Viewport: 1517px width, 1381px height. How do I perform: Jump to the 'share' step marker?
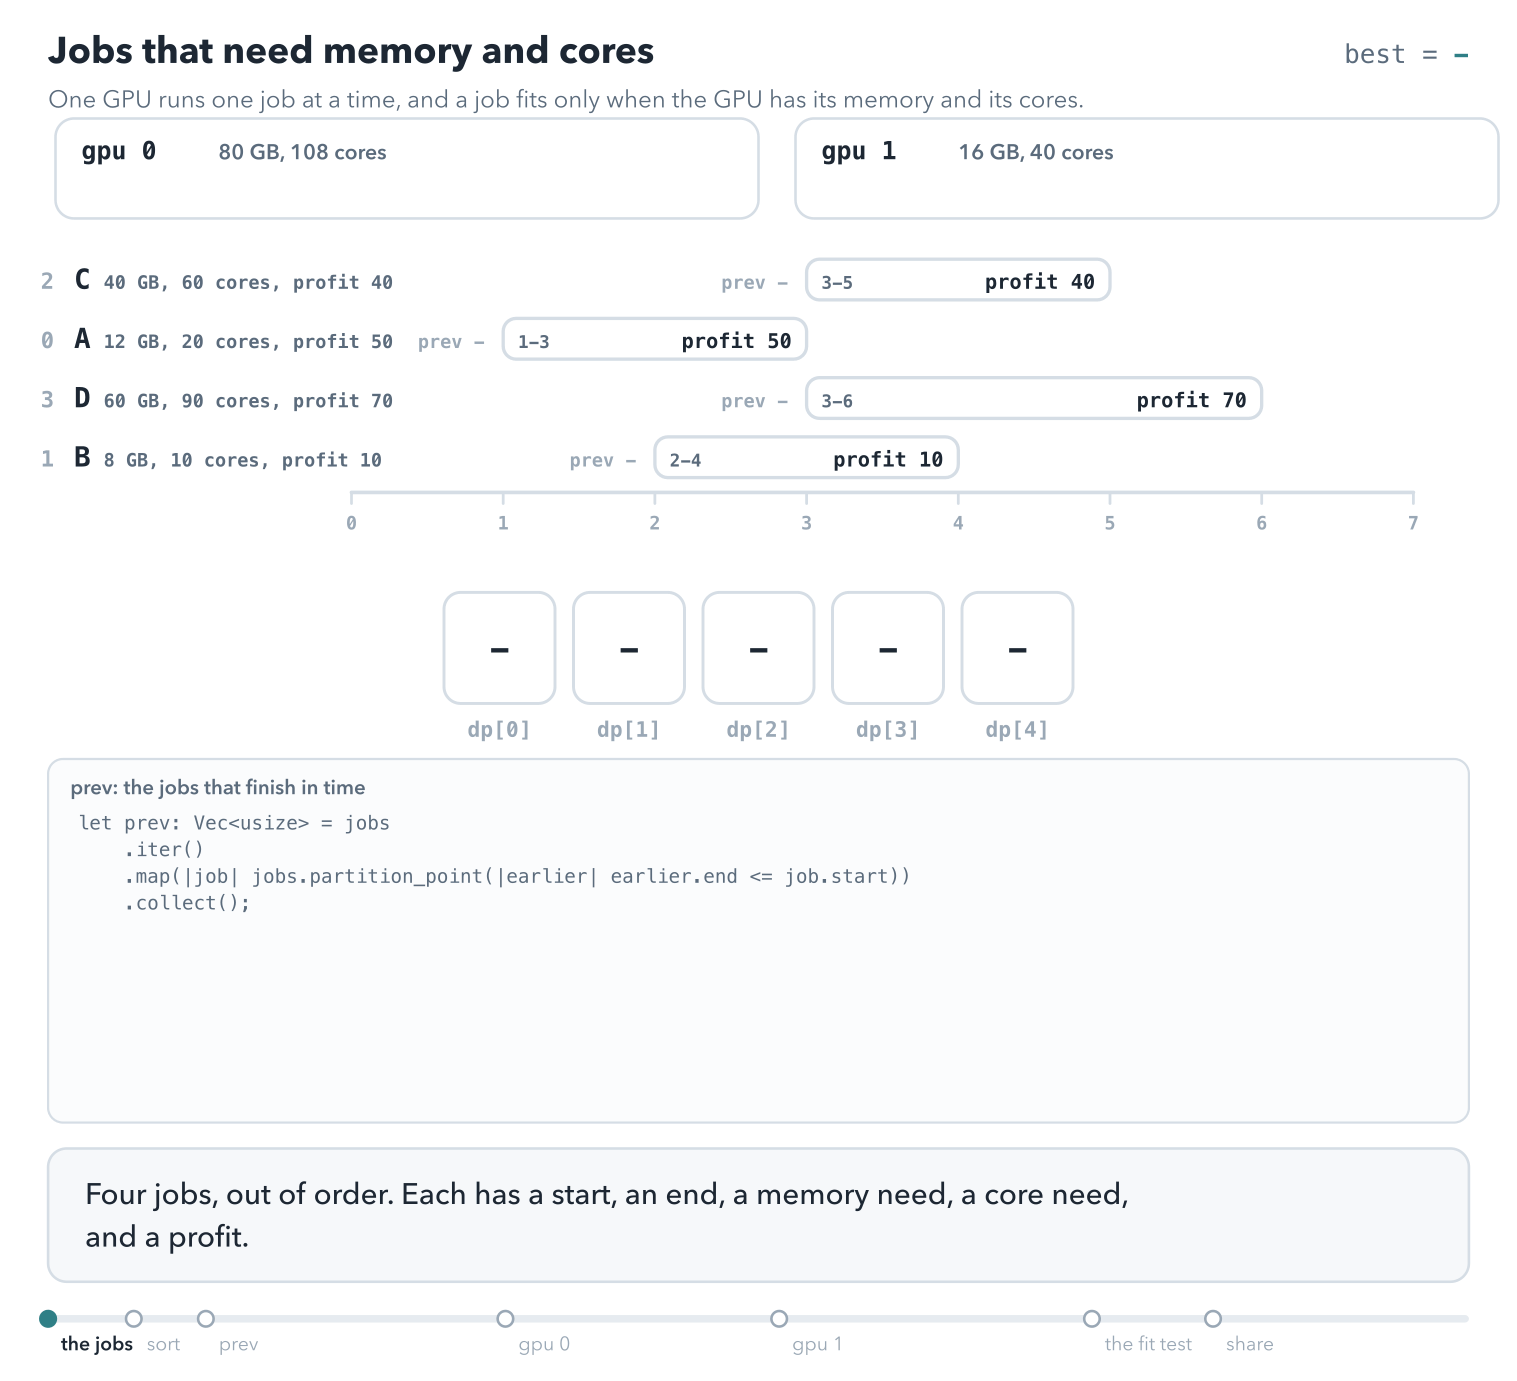coord(1213,1319)
